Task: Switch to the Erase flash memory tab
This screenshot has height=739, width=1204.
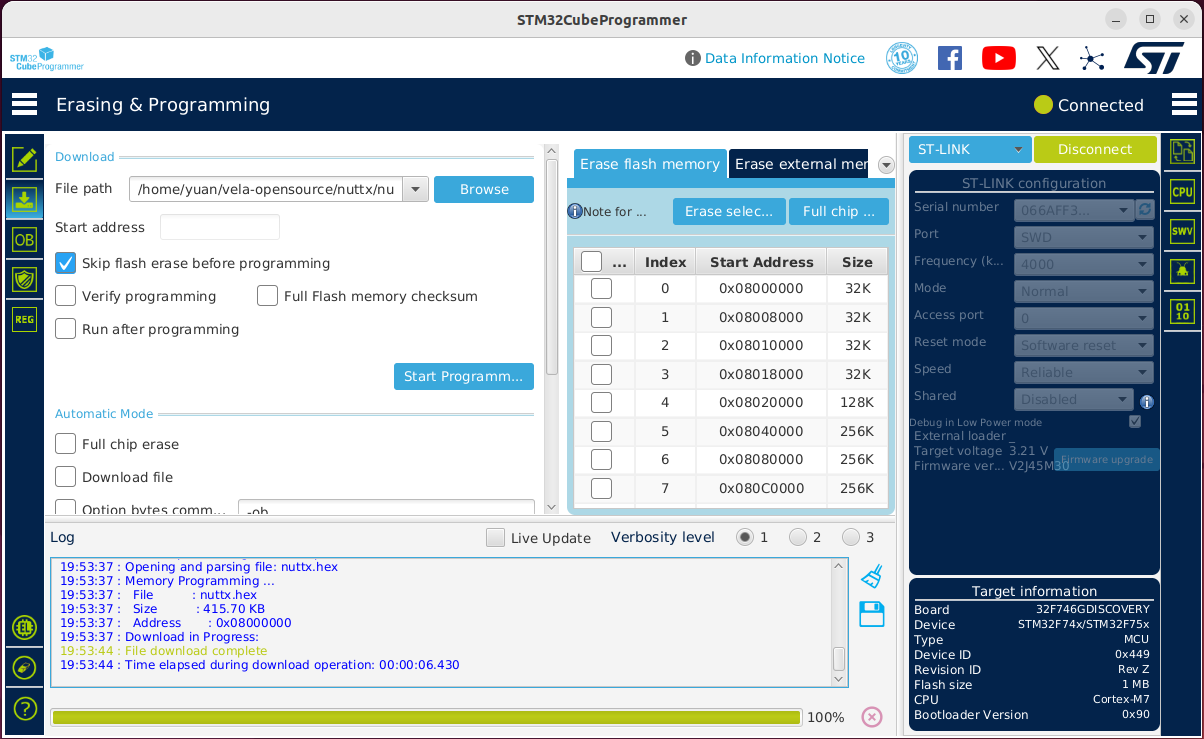Action: [650, 164]
